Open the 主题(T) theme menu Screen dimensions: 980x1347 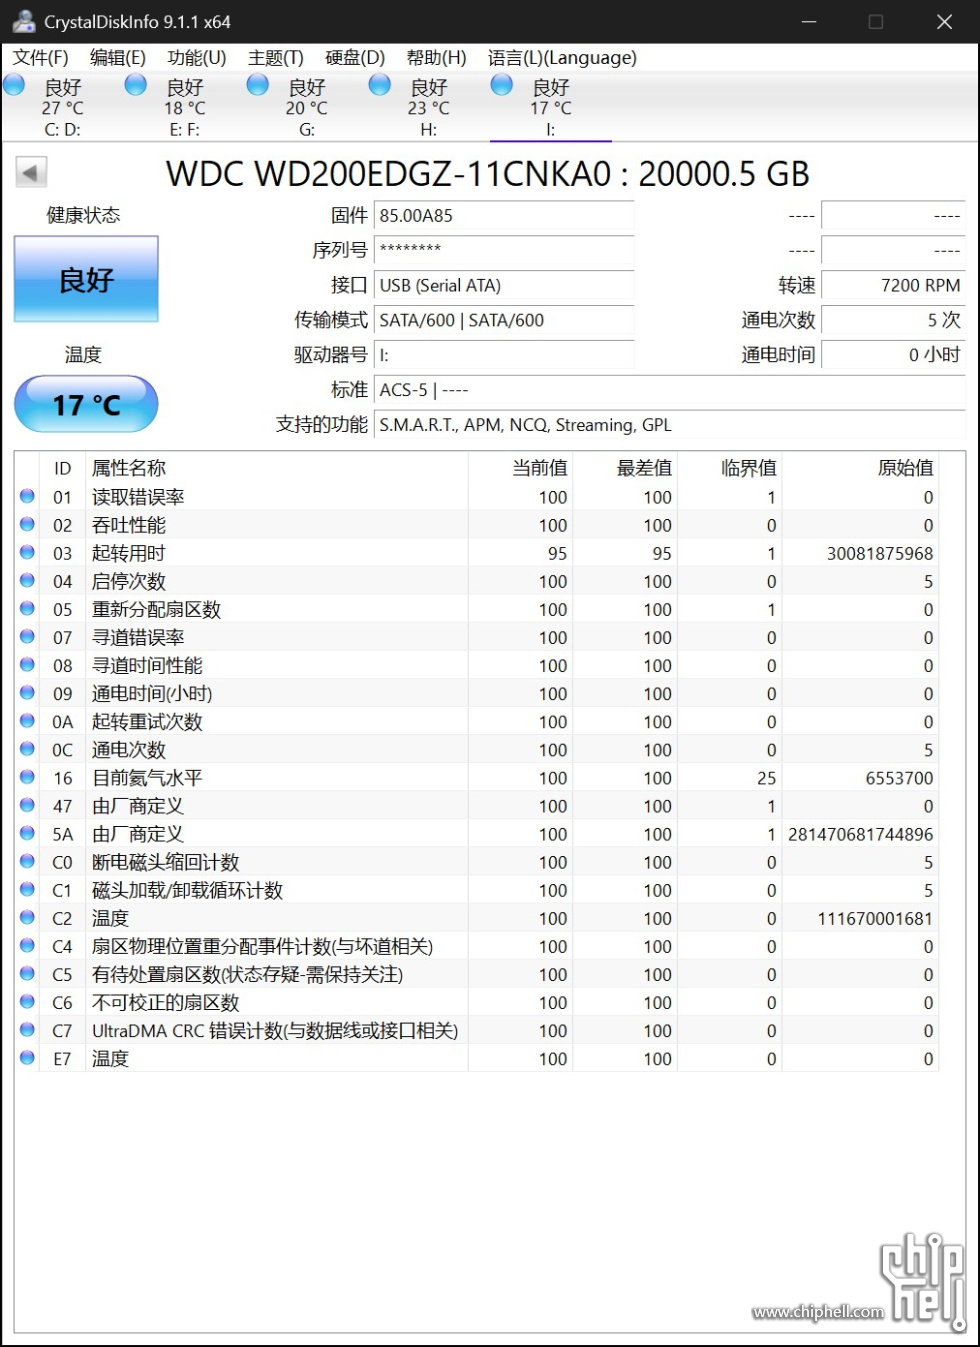tap(274, 57)
